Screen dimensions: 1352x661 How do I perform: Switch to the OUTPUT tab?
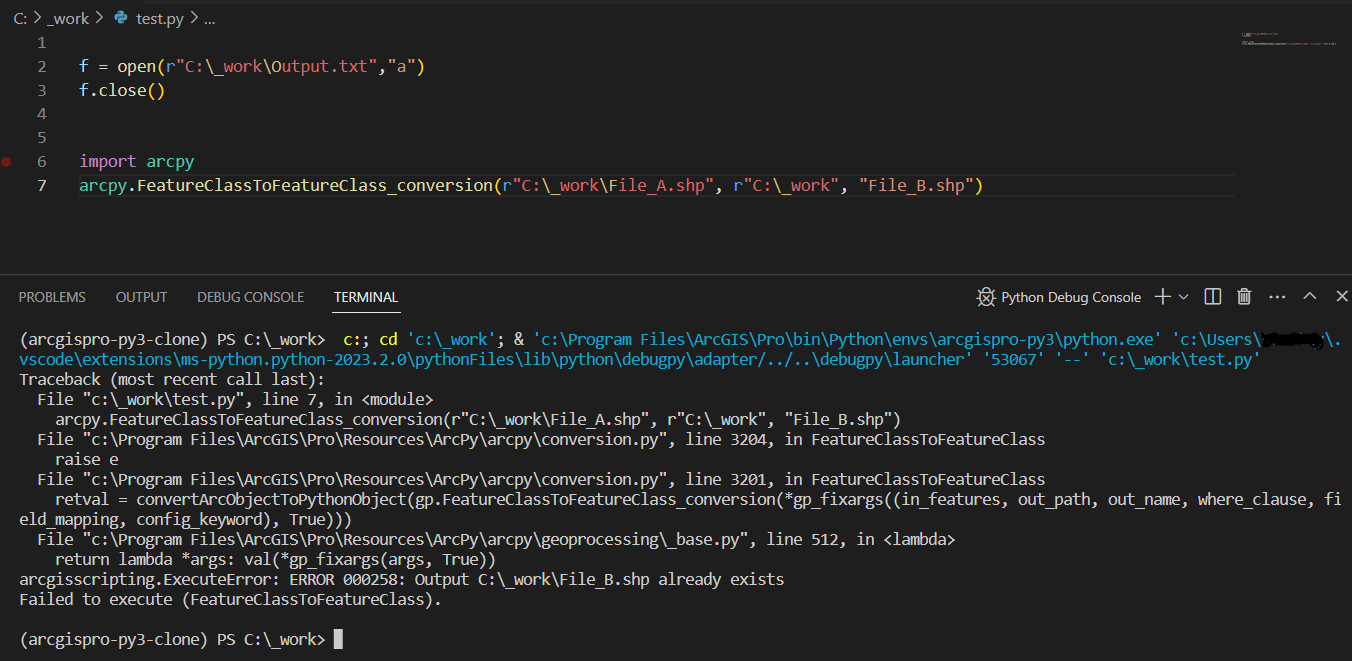[x=141, y=297]
